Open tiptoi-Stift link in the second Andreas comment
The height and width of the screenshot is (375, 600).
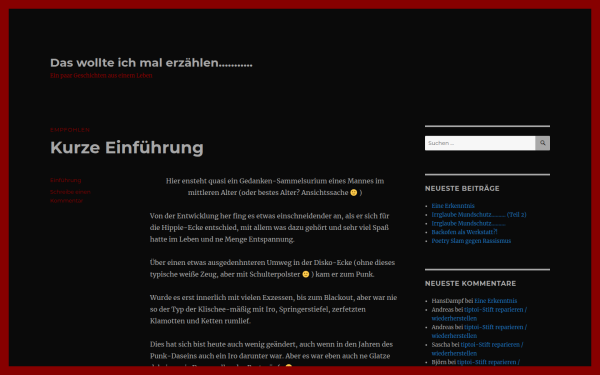[479, 332]
